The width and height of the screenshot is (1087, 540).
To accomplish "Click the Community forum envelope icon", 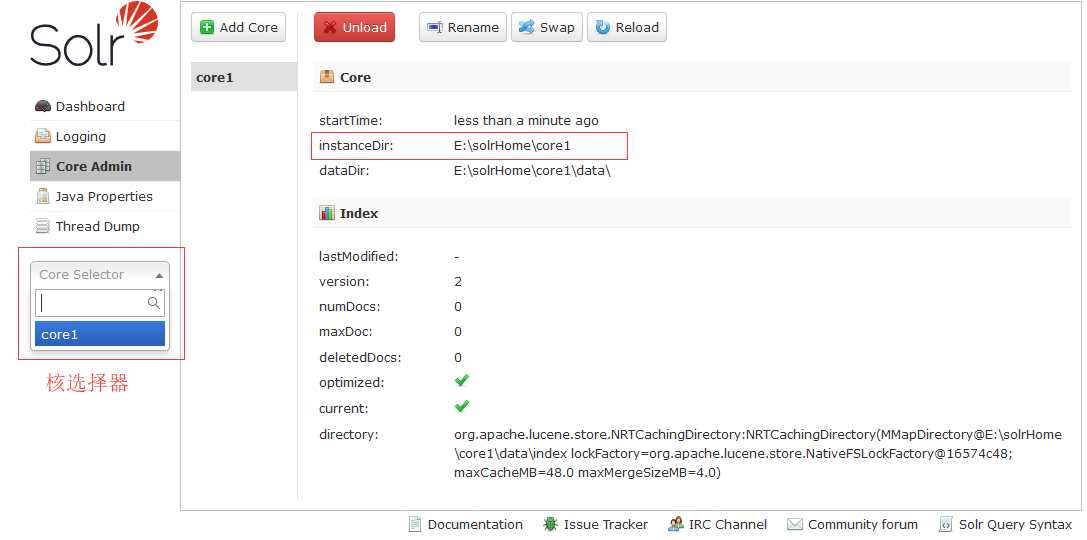I will (795, 524).
